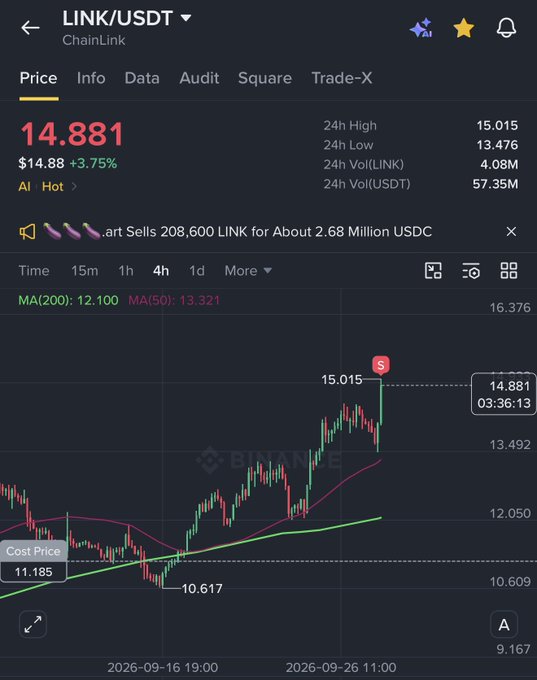
Task: Tap the Hot tag label
Action: (x=52, y=186)
